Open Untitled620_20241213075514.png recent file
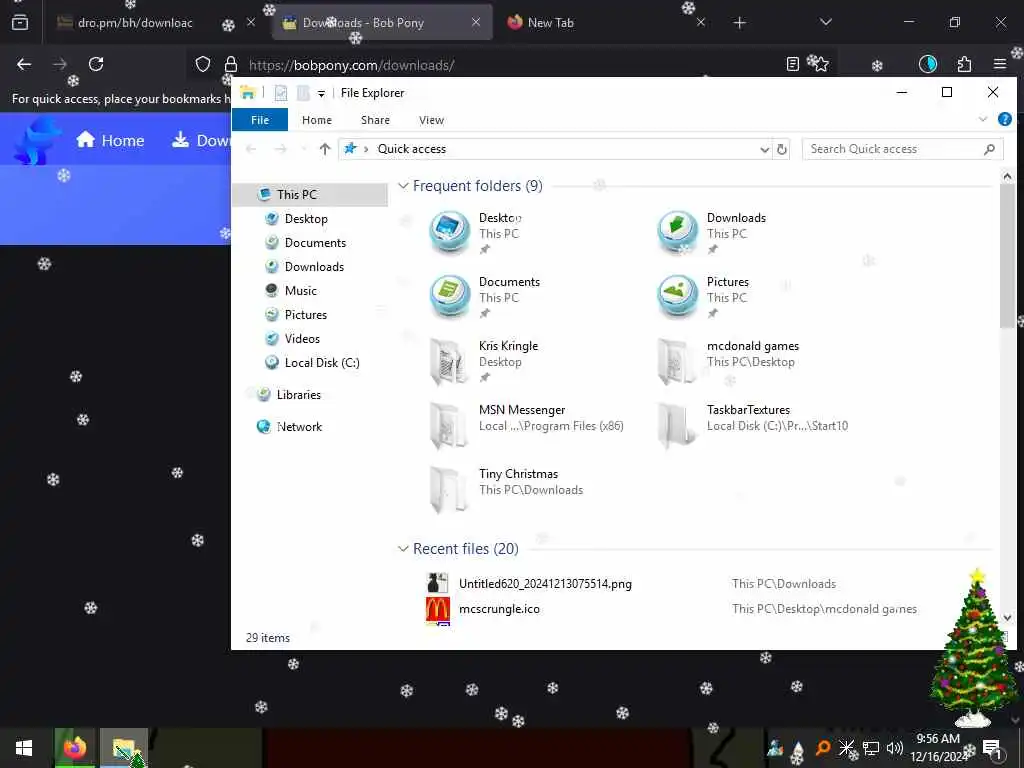1024x768 pixels. 545,584
